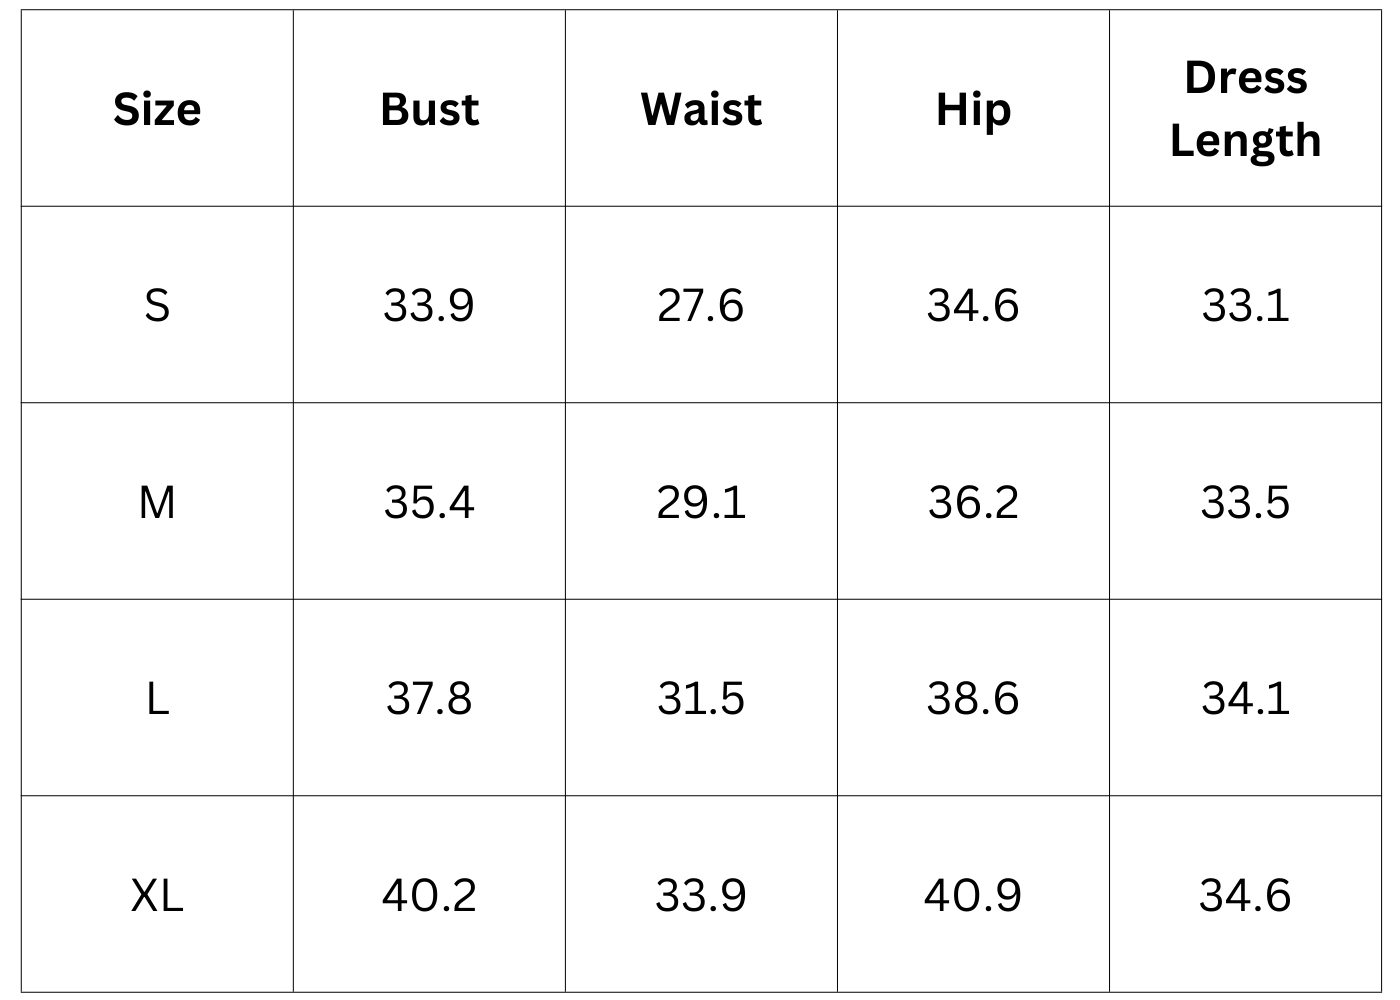The width and height of the screenshot is (1400, 1000).
Task: Click the Size column header
Action: pyautogui.click(x=157, y=109)
